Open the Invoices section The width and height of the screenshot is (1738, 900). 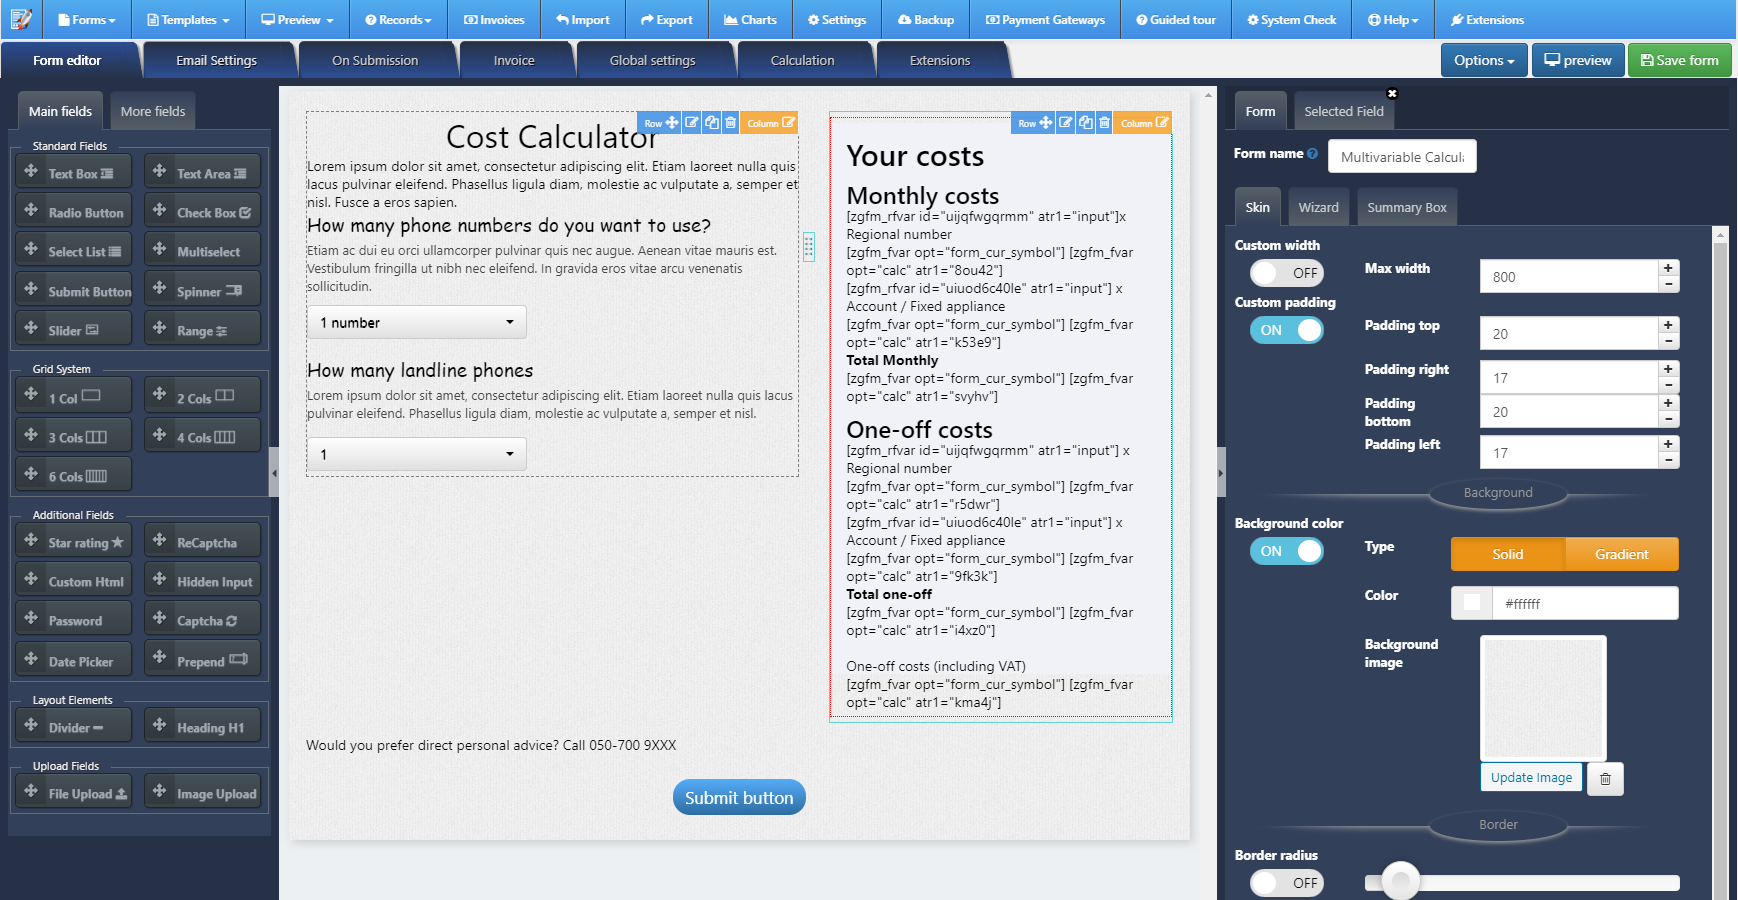click(494, 19)
